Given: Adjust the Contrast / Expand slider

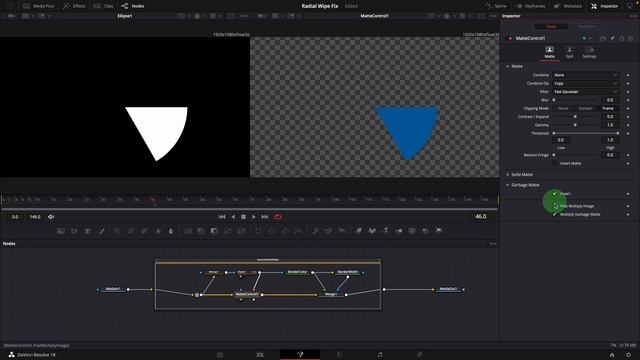Looking at the screenshot, I should (576, 117).
